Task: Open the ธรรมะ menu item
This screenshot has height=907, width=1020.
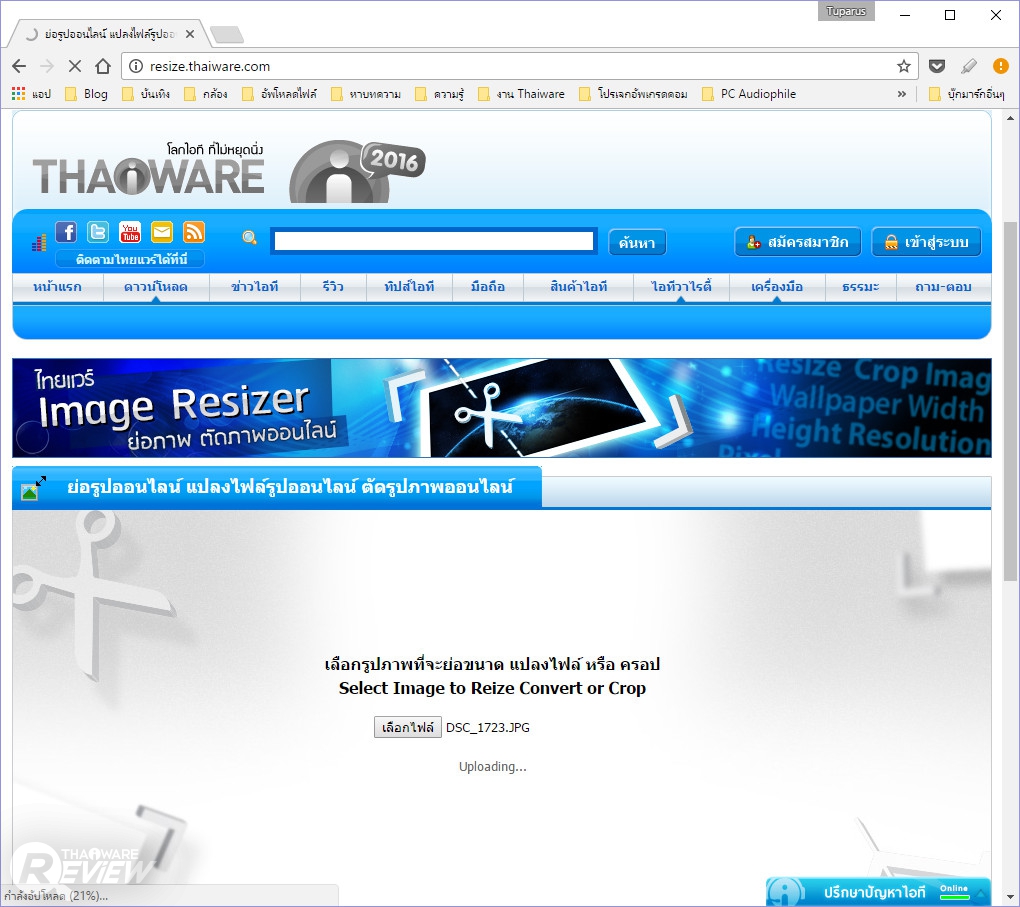Action: (861, 287)
